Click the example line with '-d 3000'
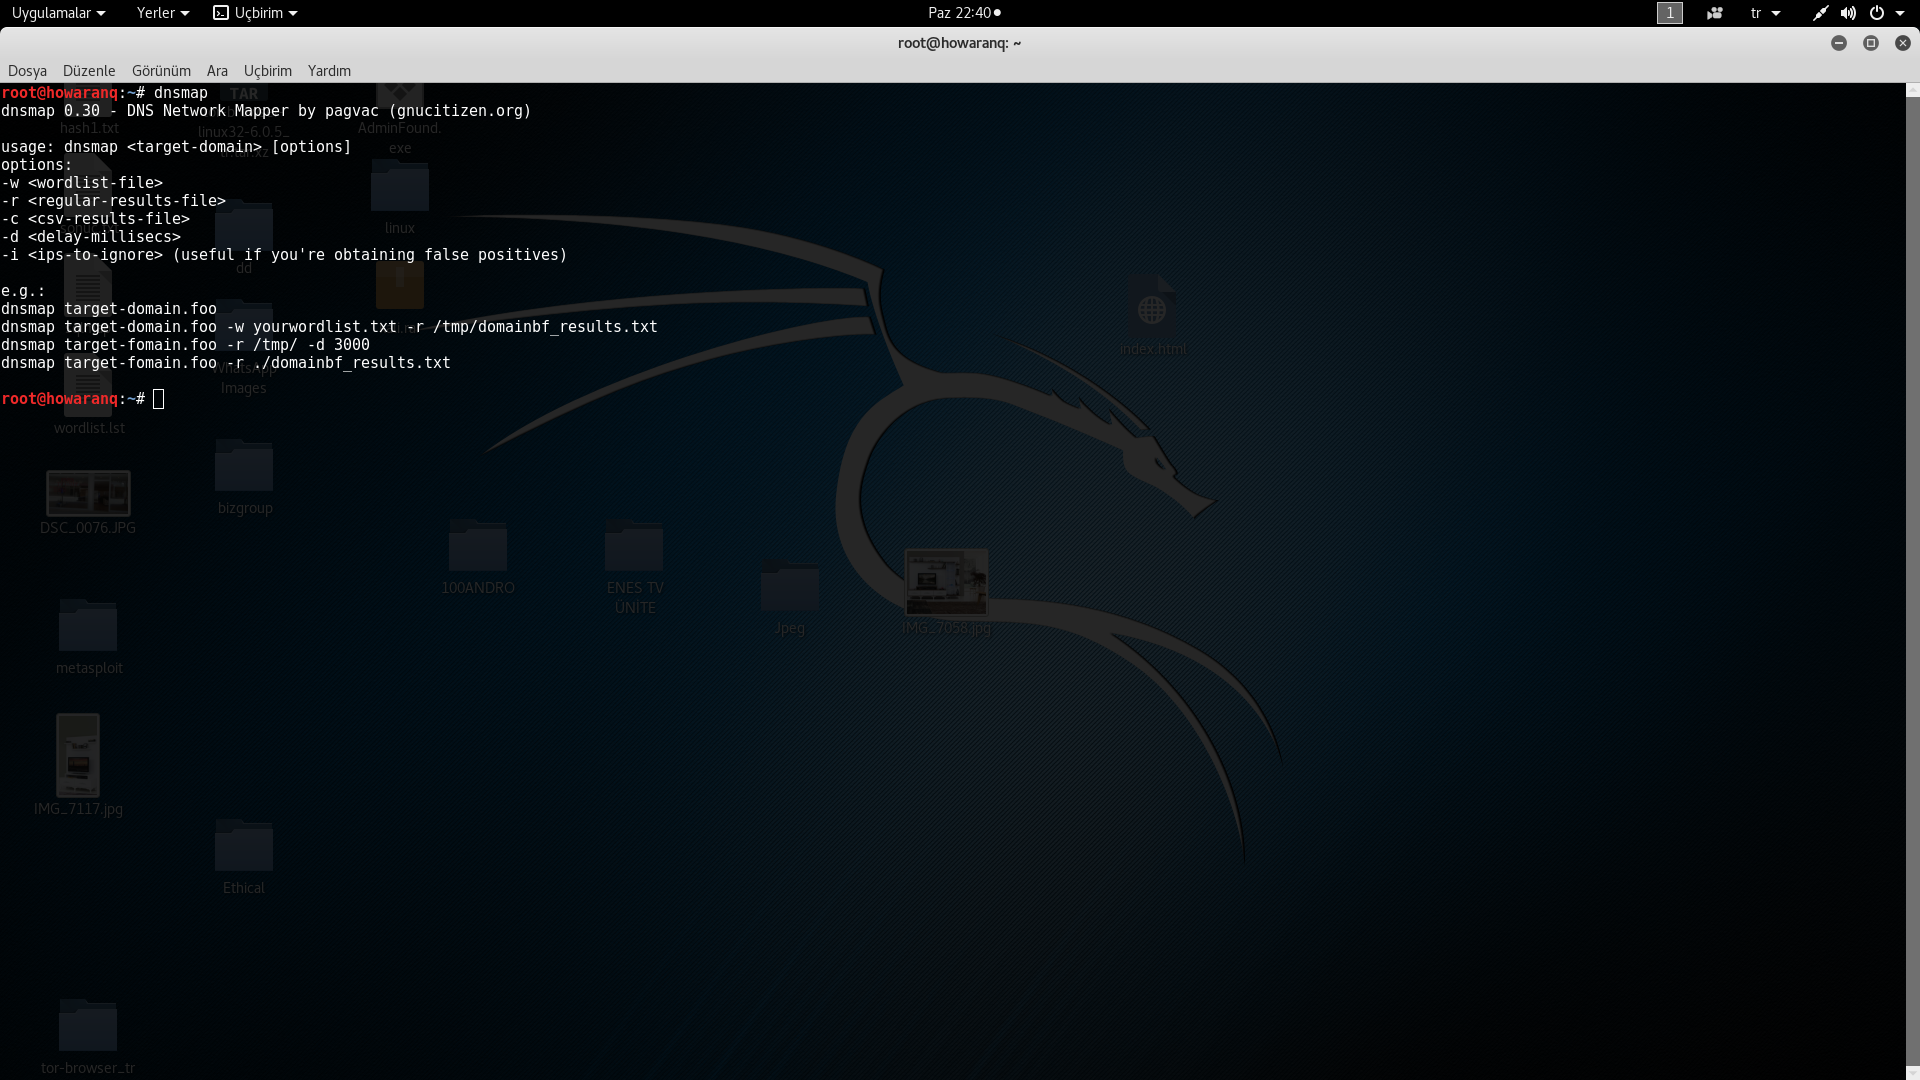1920x1080 pixels. pyautogui.click(x=185, y=345)
